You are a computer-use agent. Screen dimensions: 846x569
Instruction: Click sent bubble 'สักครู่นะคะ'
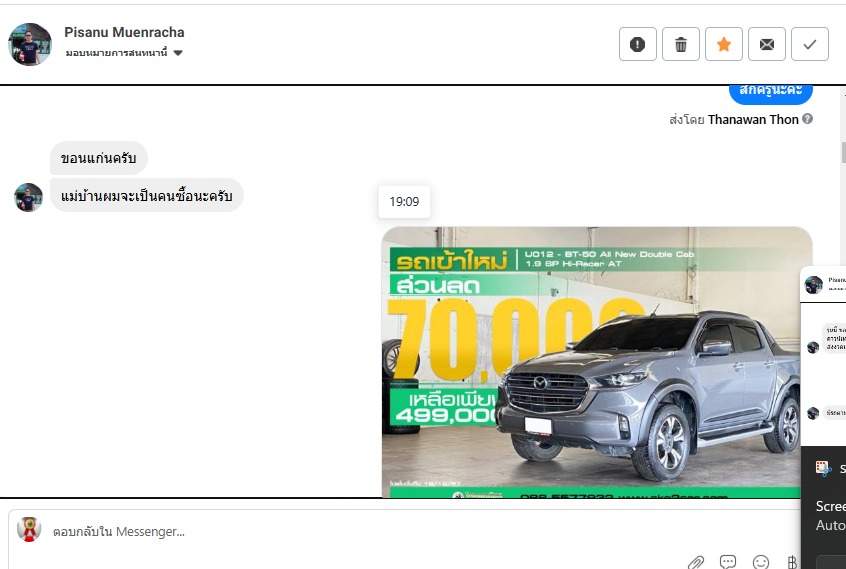pyautogui.click(x=770, y=92)
